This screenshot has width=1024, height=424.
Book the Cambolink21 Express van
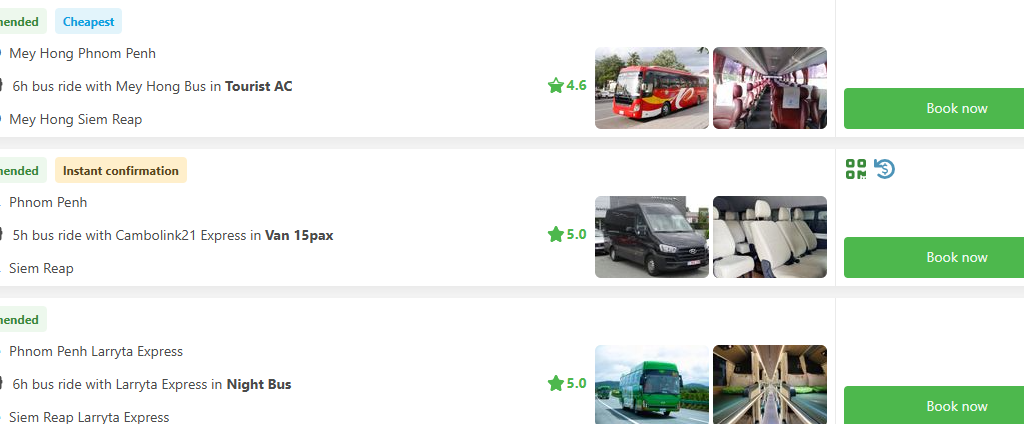tap(934, 257)
